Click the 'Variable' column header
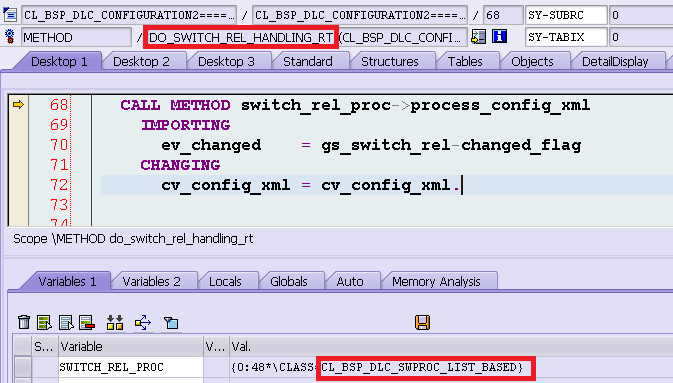Image resolution: width=673 pixels, height=383 pixels. tap(130, 346)
